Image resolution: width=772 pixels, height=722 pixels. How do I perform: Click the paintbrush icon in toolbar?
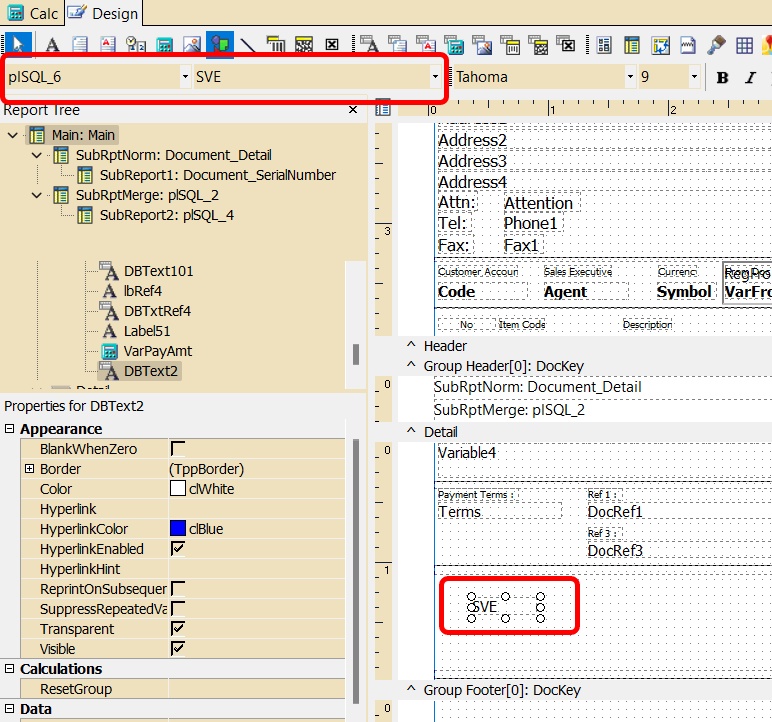(x=716, y=45)
